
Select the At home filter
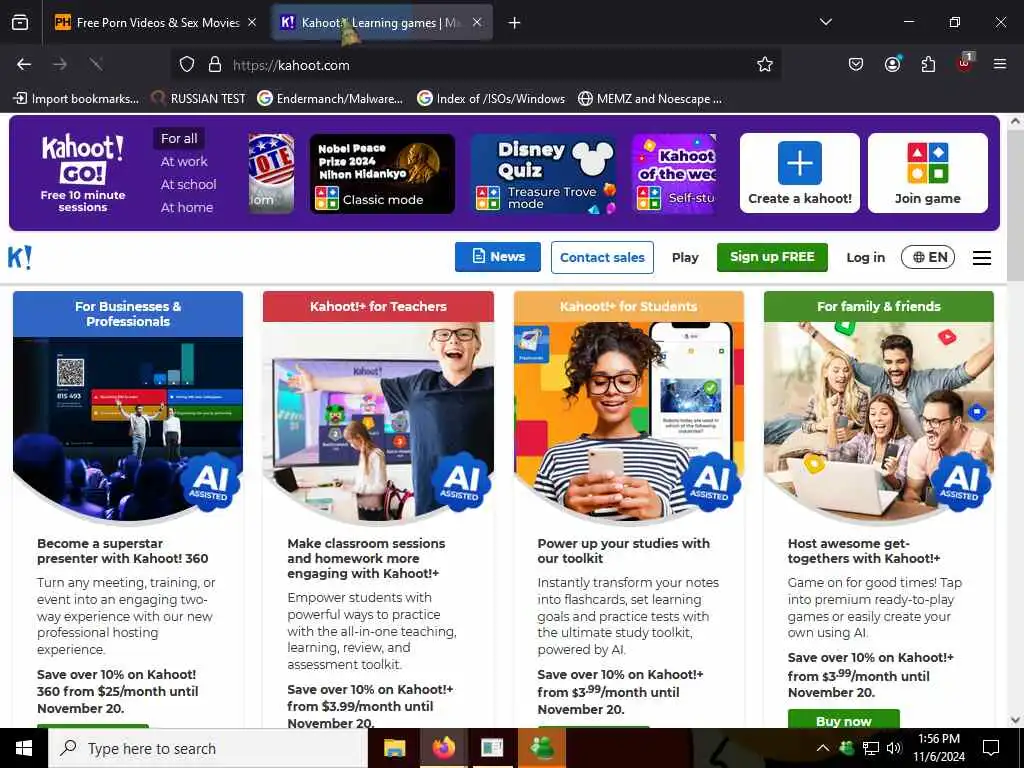pos(187,207)
